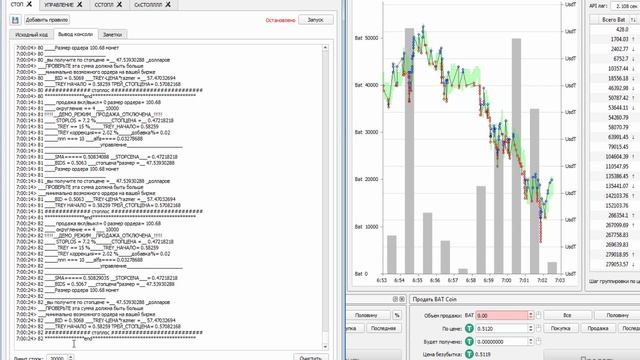
Task: Select the 79015.45 order book row
Action: click(x=615, y=147)
